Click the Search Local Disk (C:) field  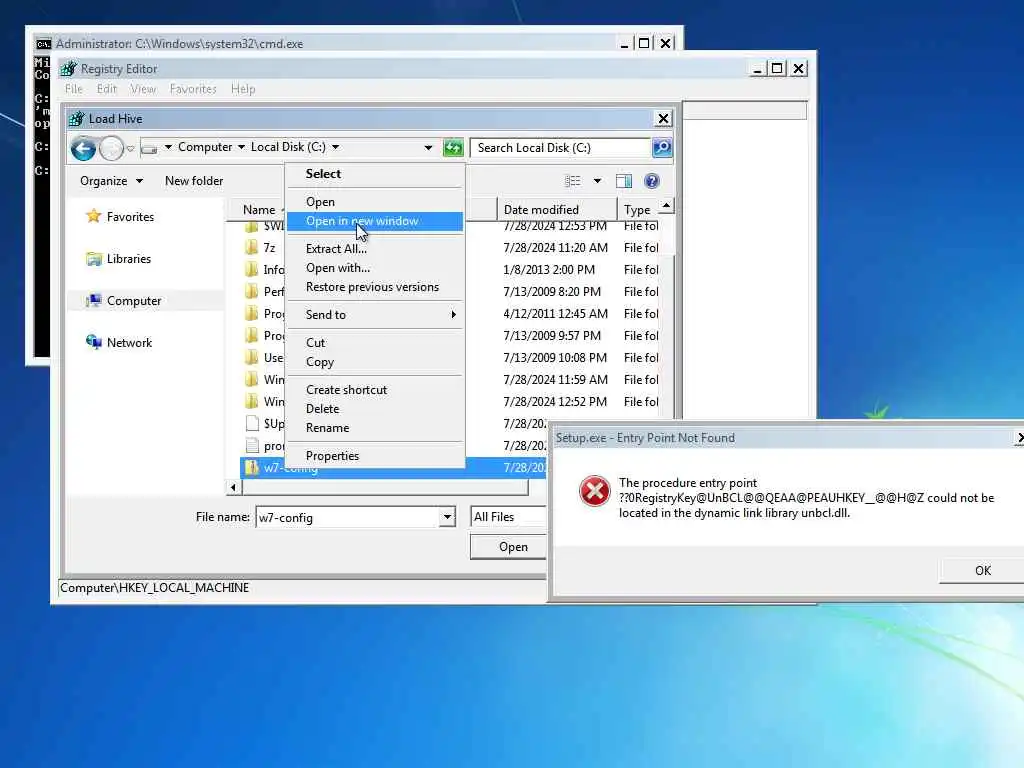(560, 148)
